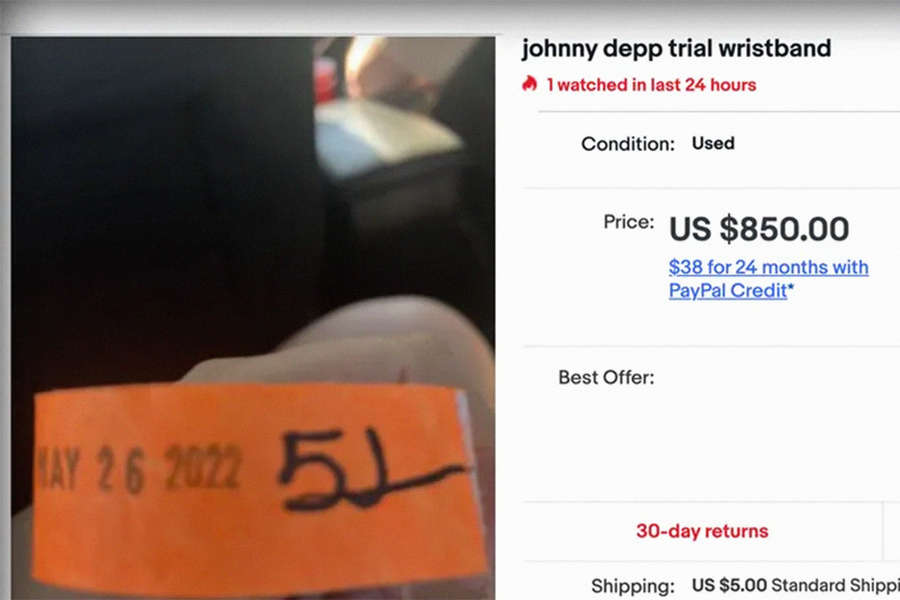Click the red flame watched icon
Viewport: 900px width, 600px height.
click(x=529, y=84)
